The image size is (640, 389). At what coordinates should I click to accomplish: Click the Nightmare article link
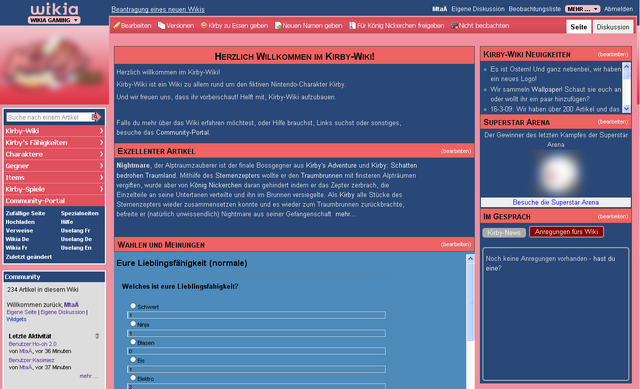[x=133, y=165]
